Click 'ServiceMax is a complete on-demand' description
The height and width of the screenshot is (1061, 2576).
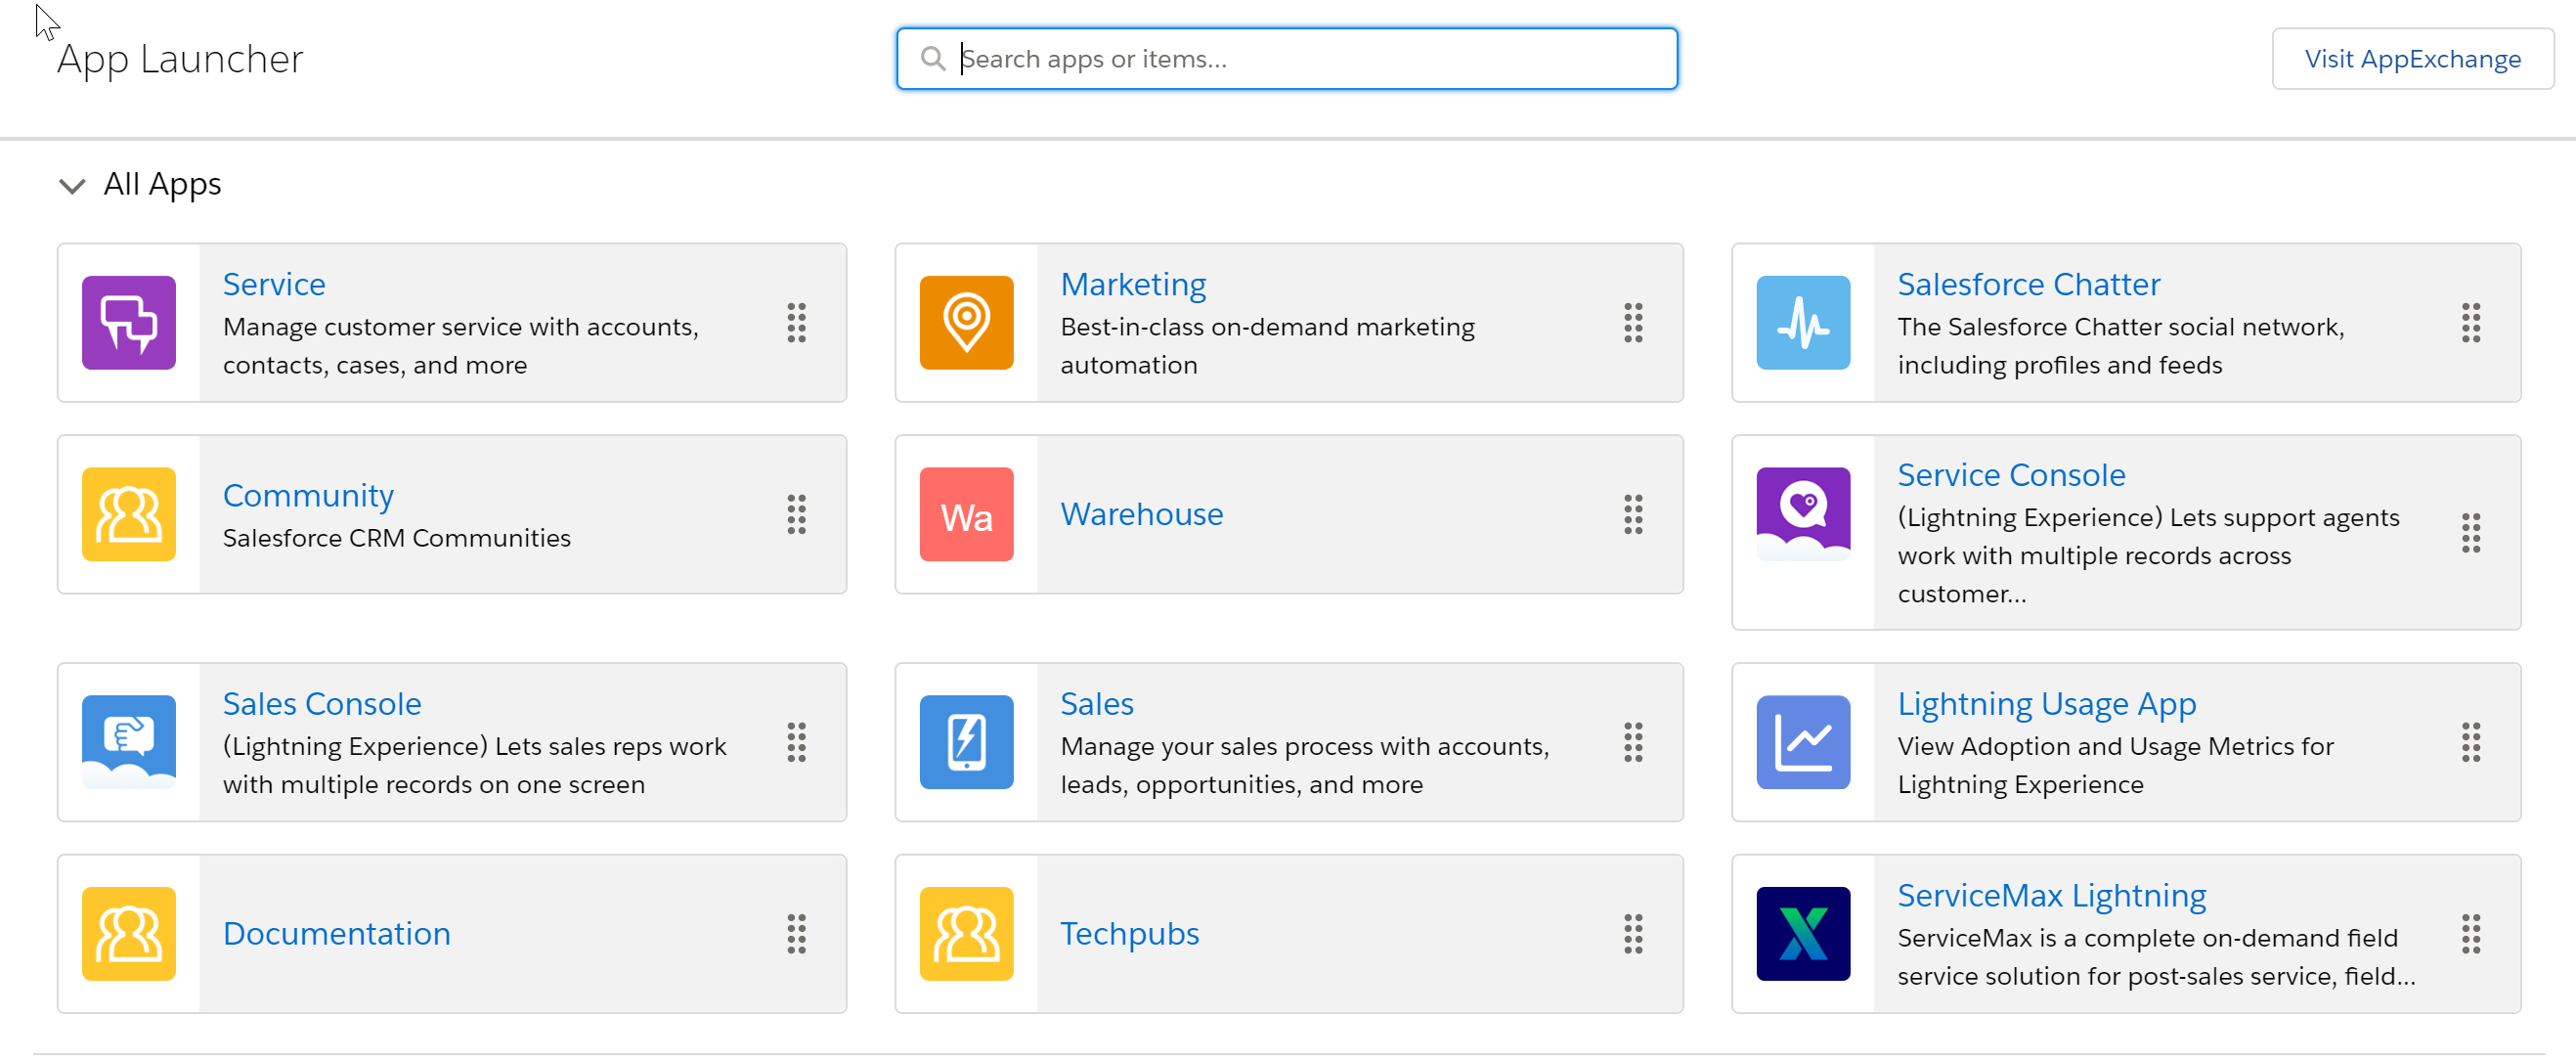(x=2156, y=957)
